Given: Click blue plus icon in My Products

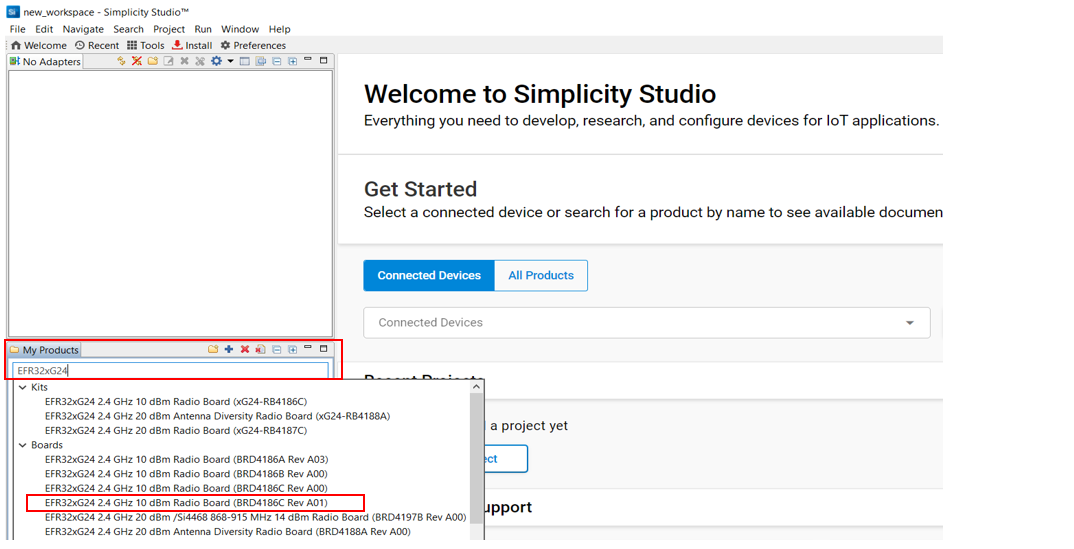Looking at the screenshot, I should click(229, 349).
